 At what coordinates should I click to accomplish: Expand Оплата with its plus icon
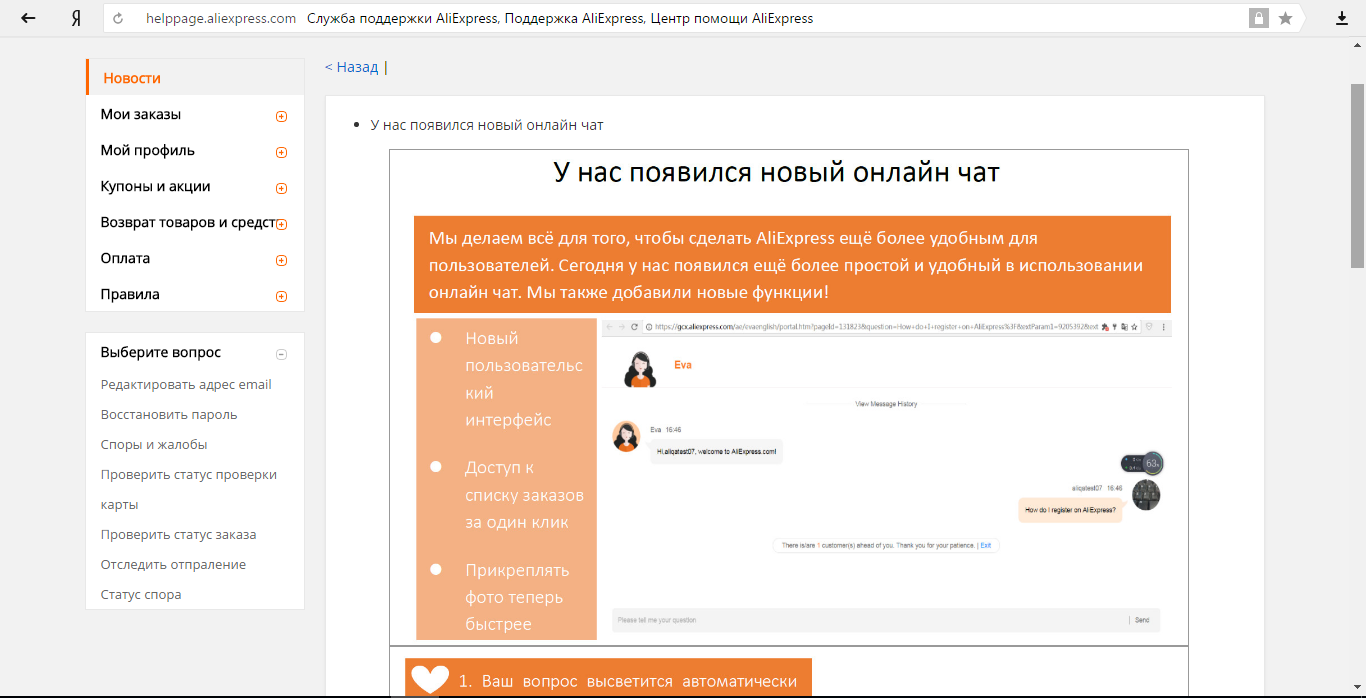pyautogui.click(x=281, y=260)
